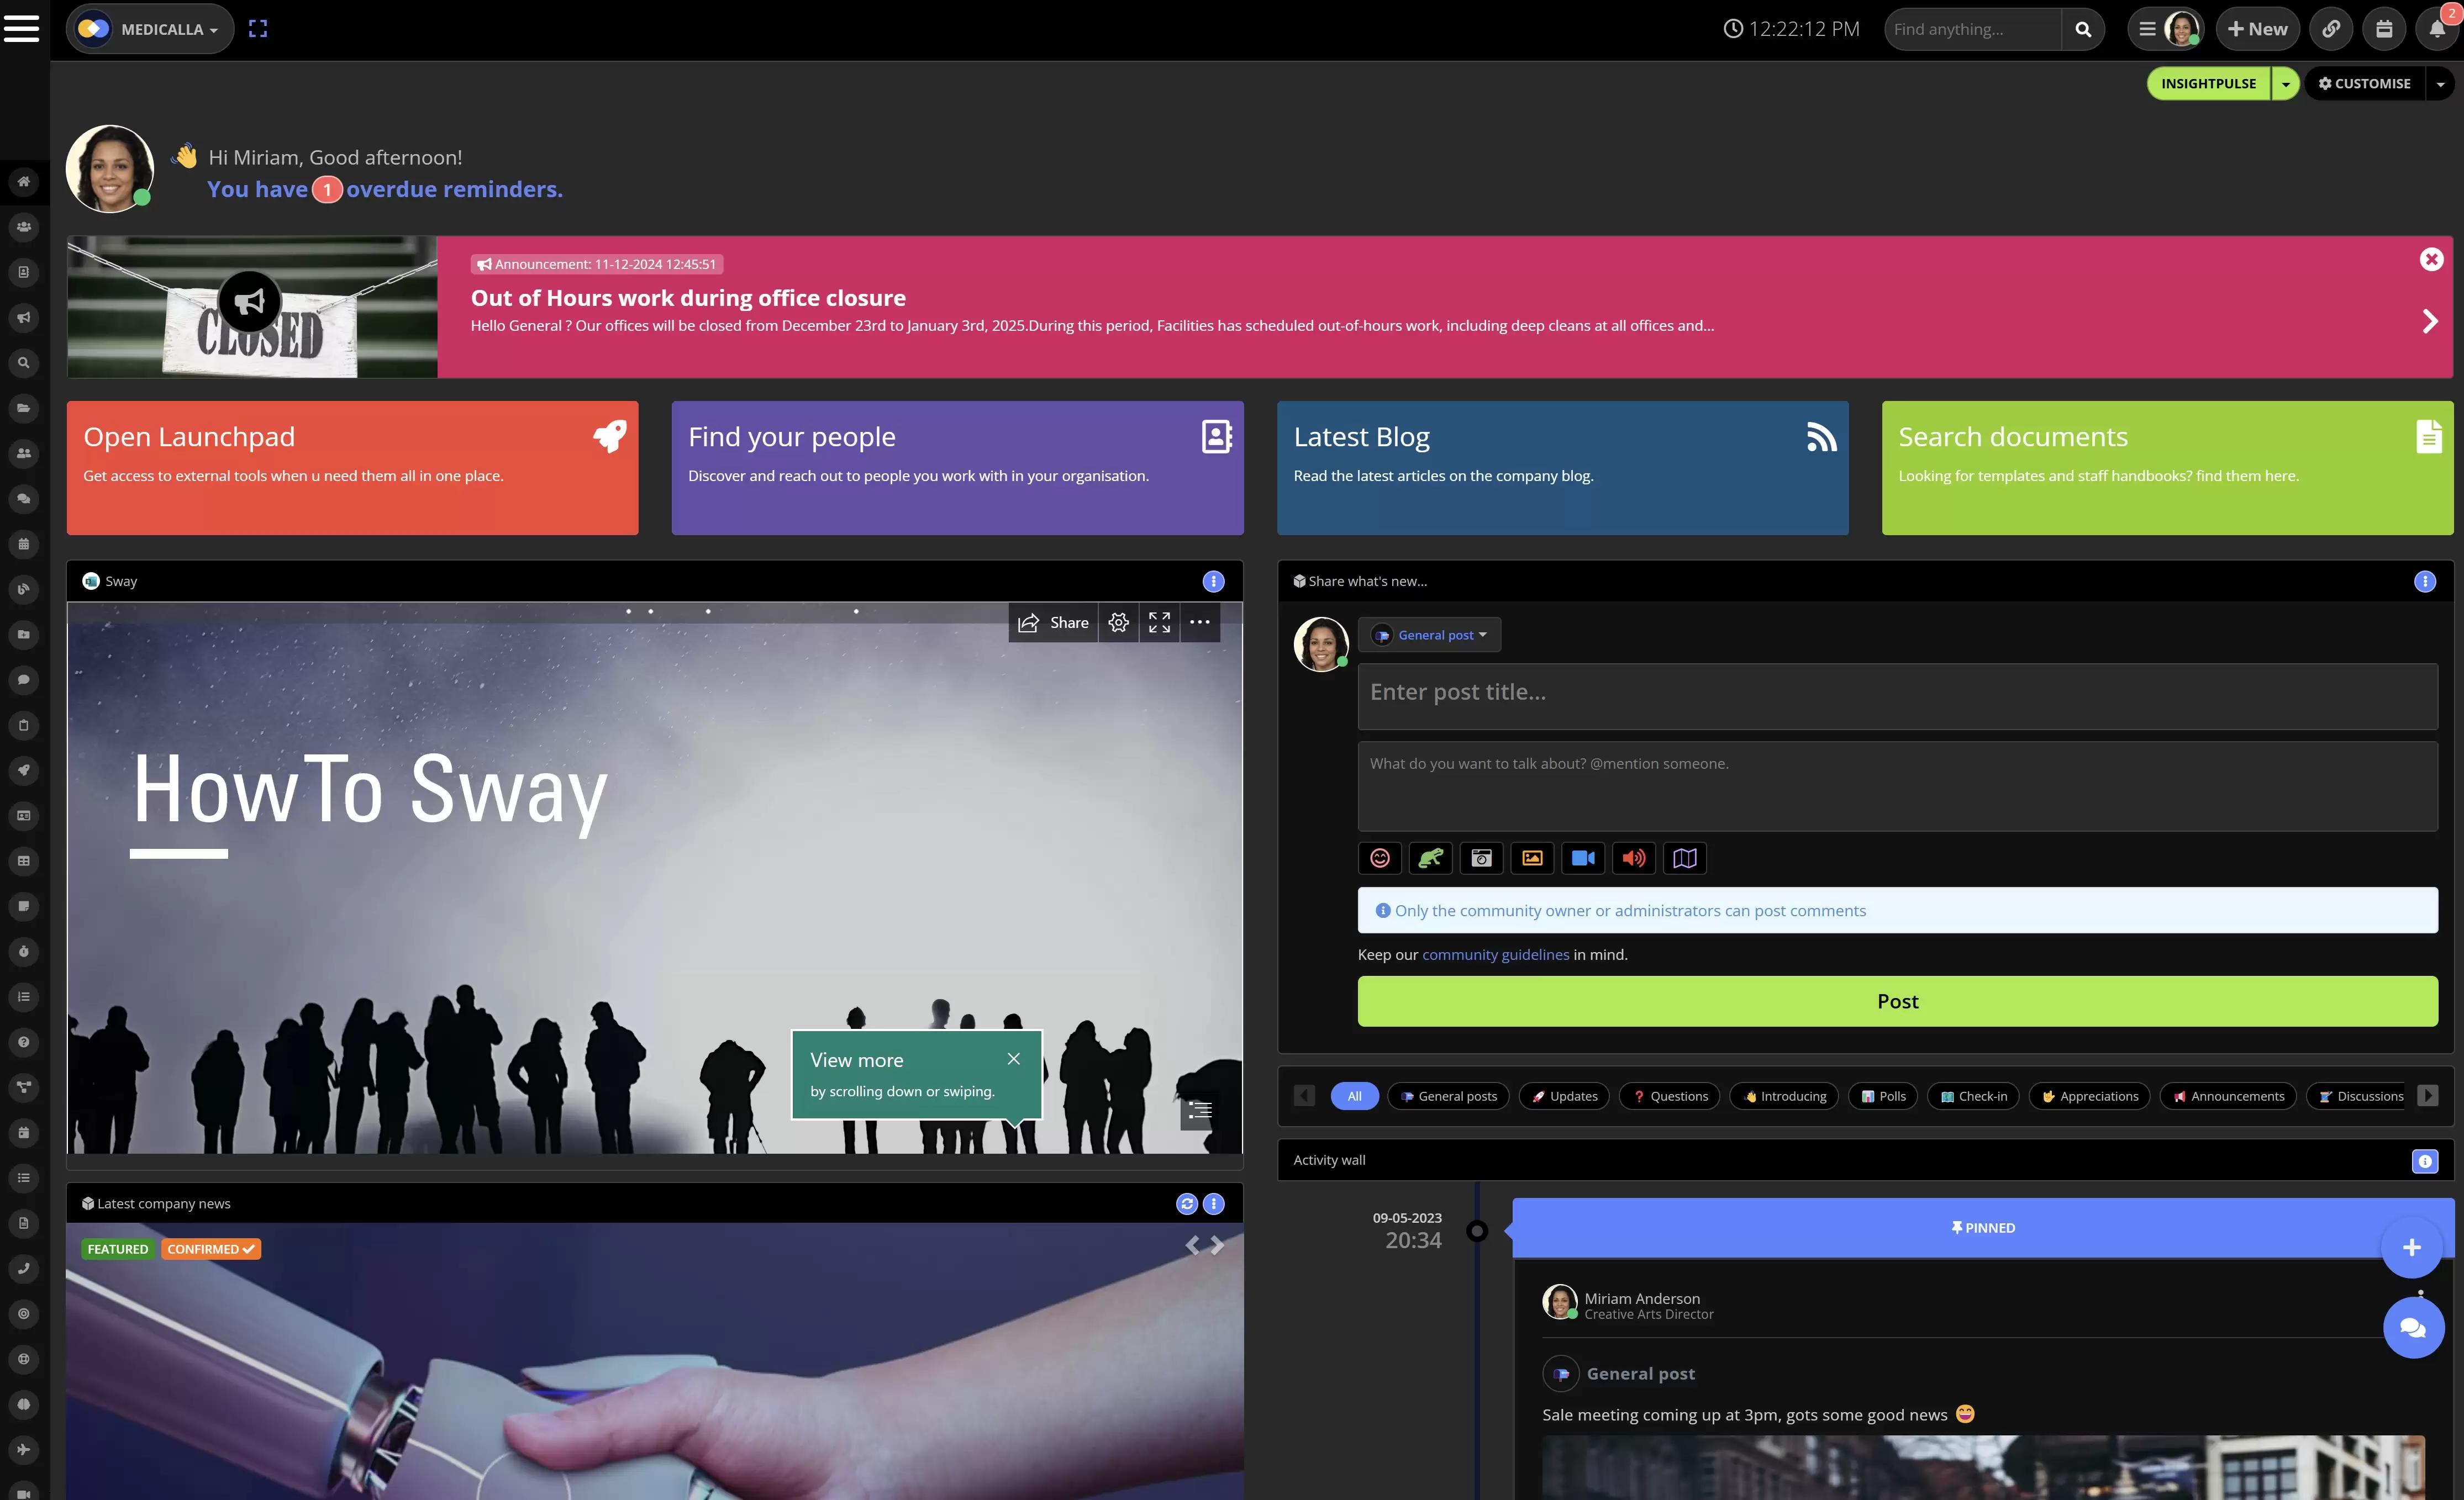Image resolution: width=2464 pixels, height=1500 pixels.
Task: Refresh the Latest company news widget
Action: click(1187, 1203)
